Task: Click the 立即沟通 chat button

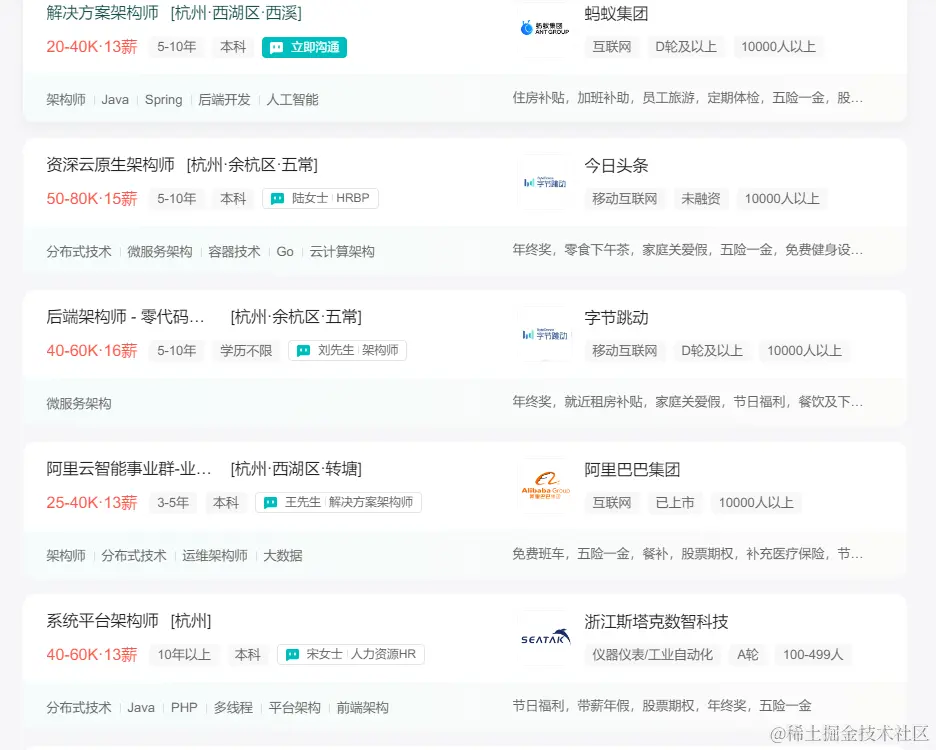Action: (x=304, y=47)
